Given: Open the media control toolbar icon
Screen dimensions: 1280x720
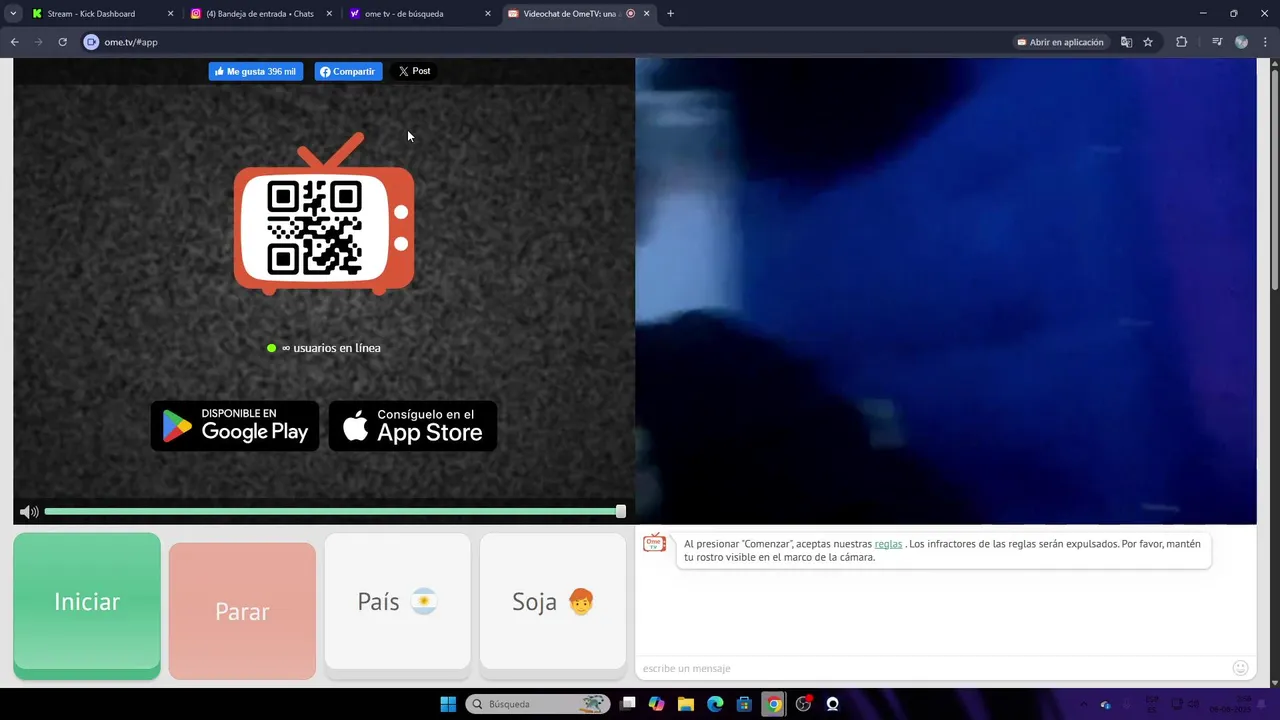Looking at the screenshot, I should [1217, 42].
